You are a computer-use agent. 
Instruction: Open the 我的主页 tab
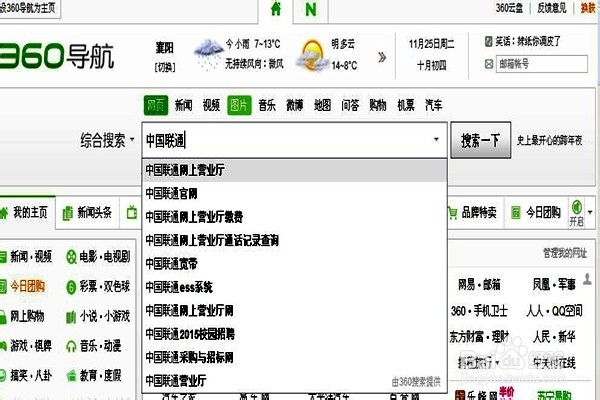[26, 212]
